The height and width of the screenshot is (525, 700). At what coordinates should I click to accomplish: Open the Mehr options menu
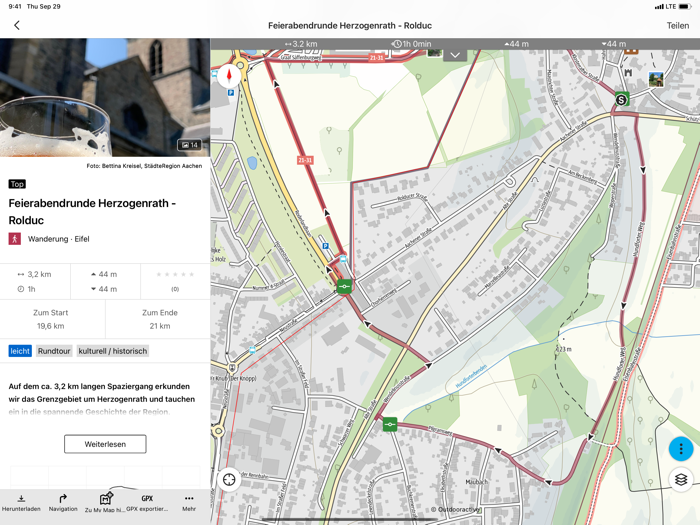tap(189, 503)
